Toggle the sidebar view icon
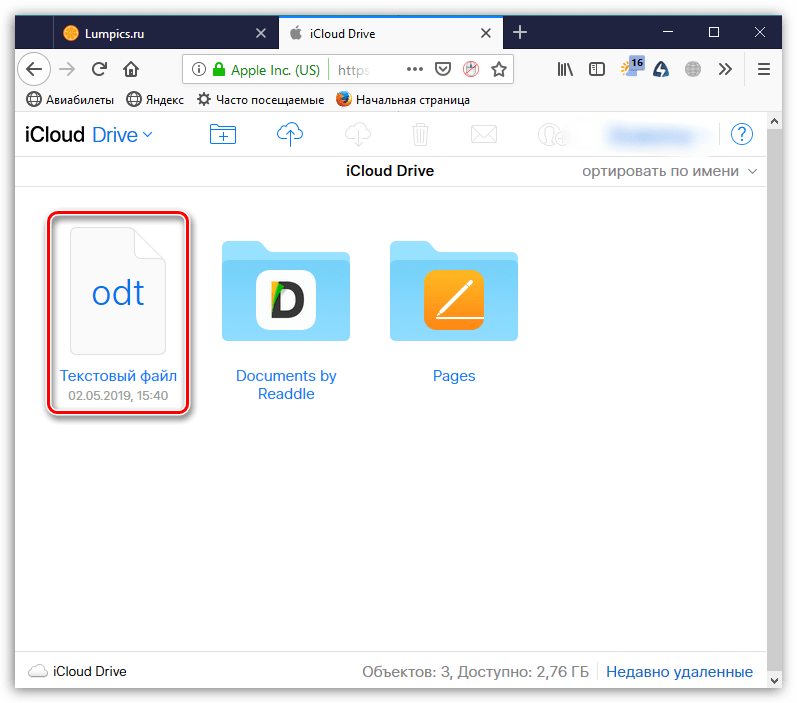This screenshot has width=797, height=703. click(x=597, y=69)
